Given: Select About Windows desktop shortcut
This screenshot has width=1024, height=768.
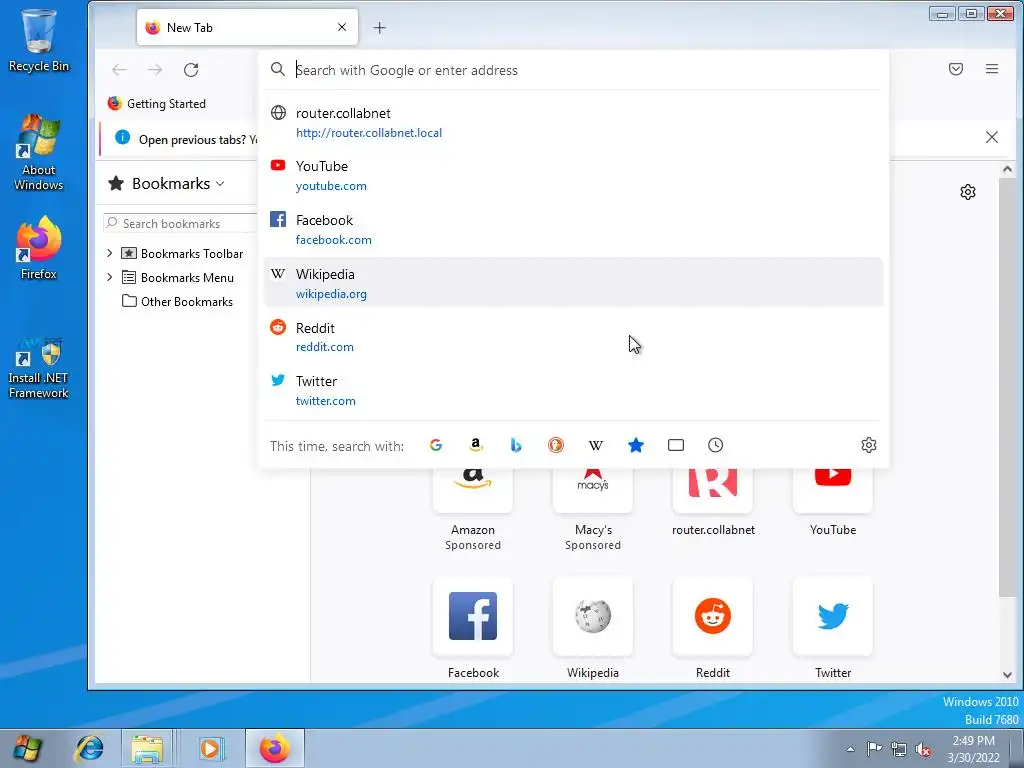Looking at the screenshot, I should pos(39,153).
